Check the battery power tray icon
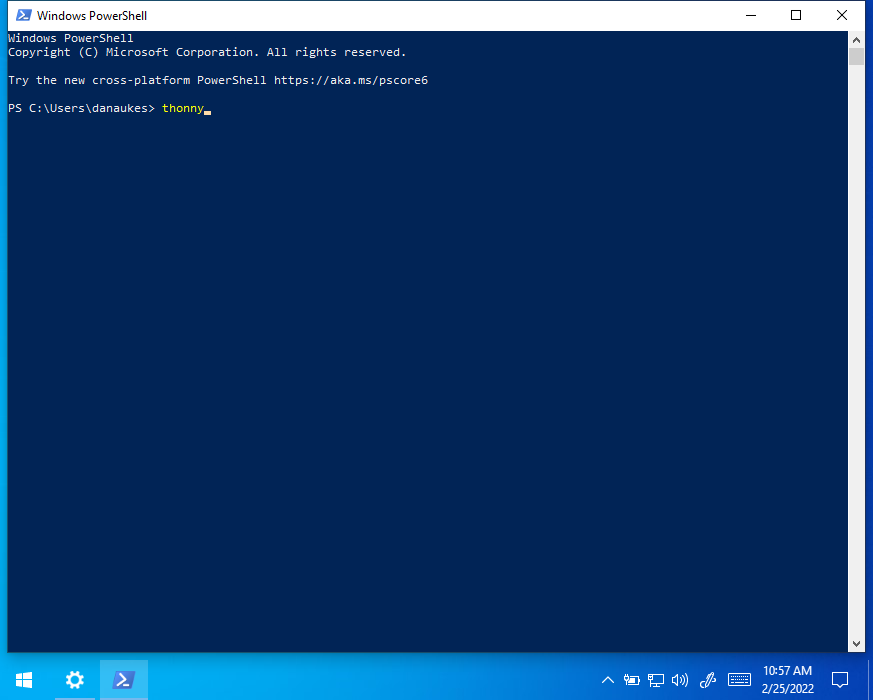The width and height of the screenshot is (873, 700). pyautogui.click(x=631, y=680)
